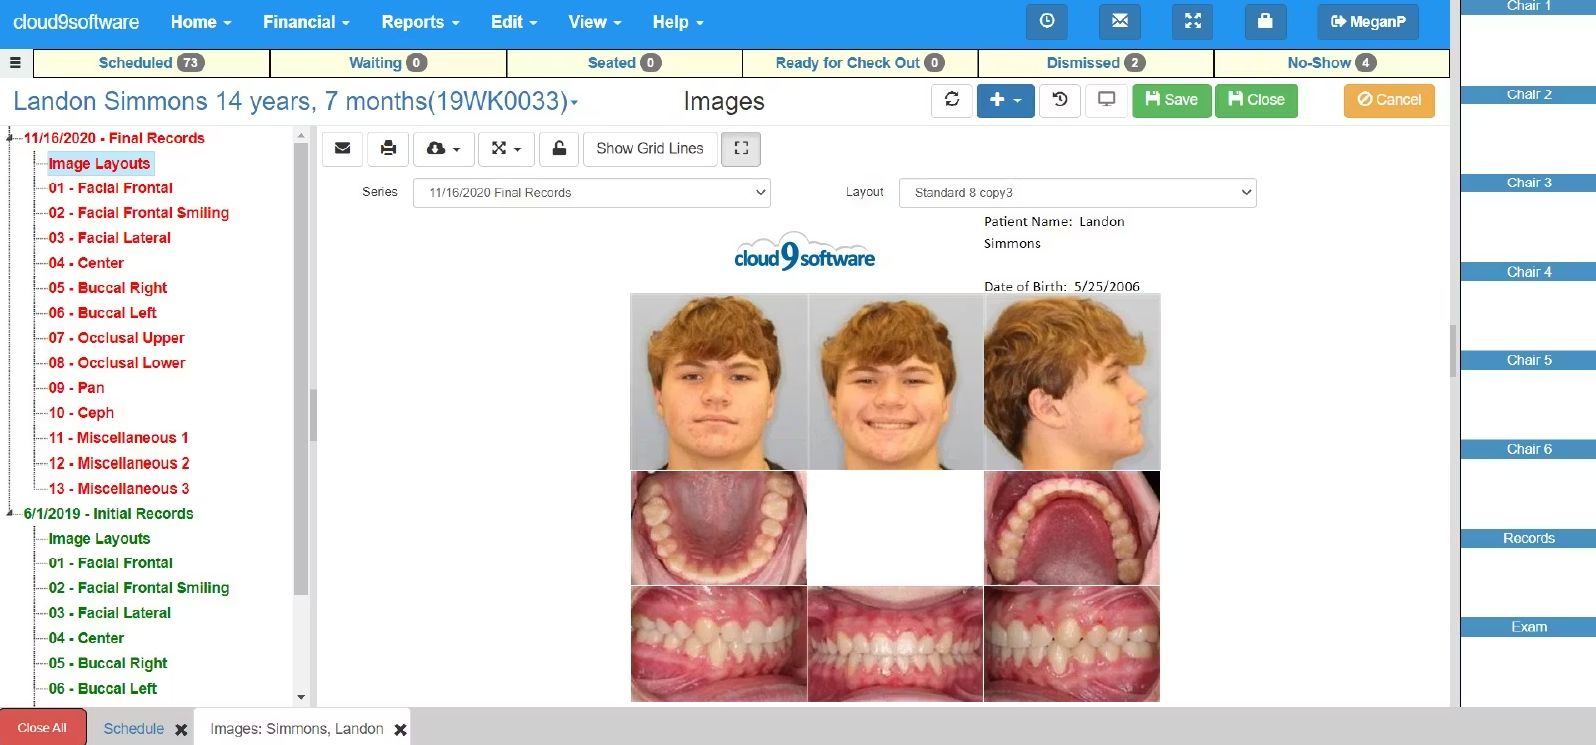Open the hamburger menu beside Scheduled

click(15, 62)
